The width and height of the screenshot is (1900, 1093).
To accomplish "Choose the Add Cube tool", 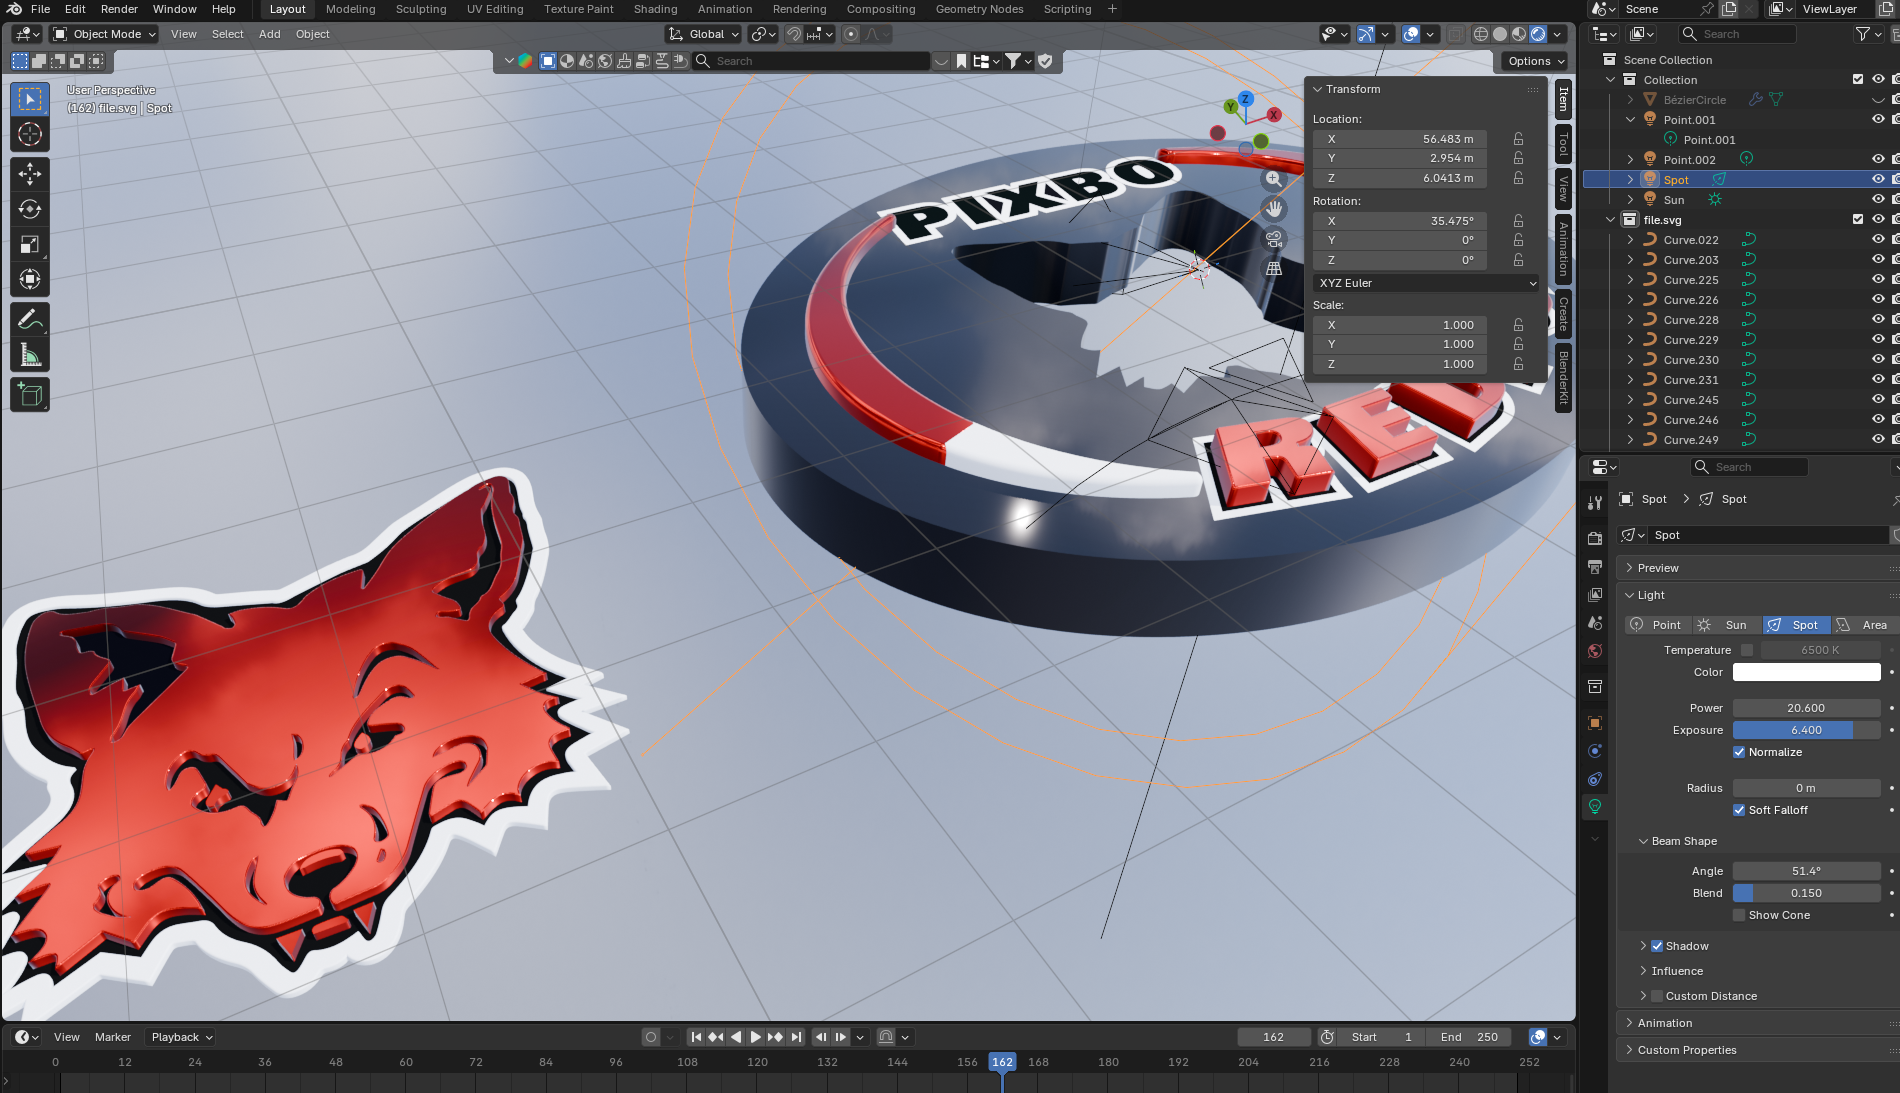I will [30, 395].
